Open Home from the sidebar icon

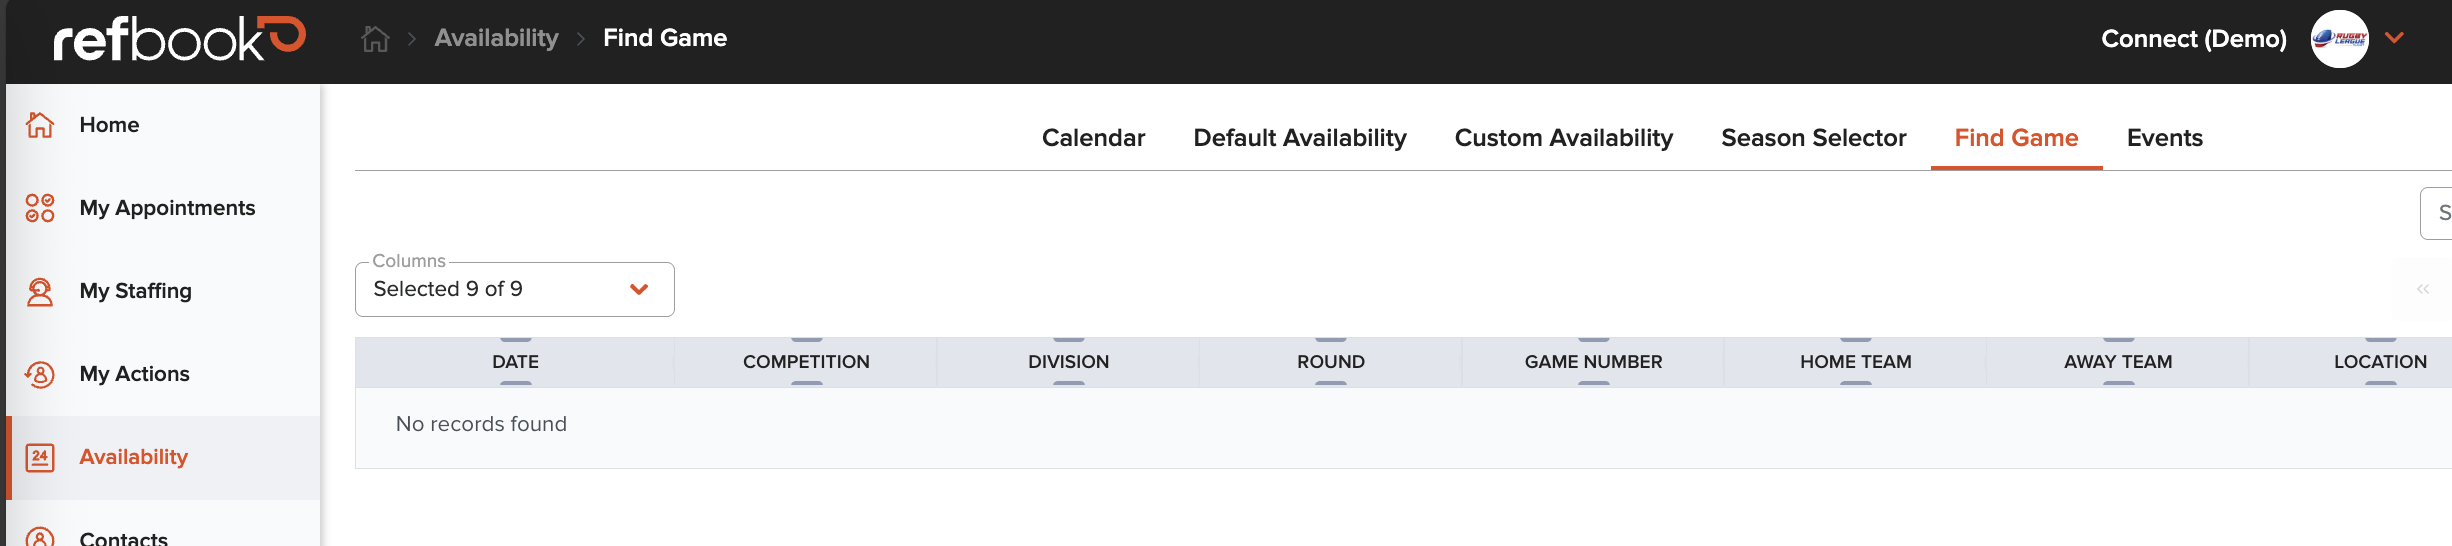coord(40,125)
